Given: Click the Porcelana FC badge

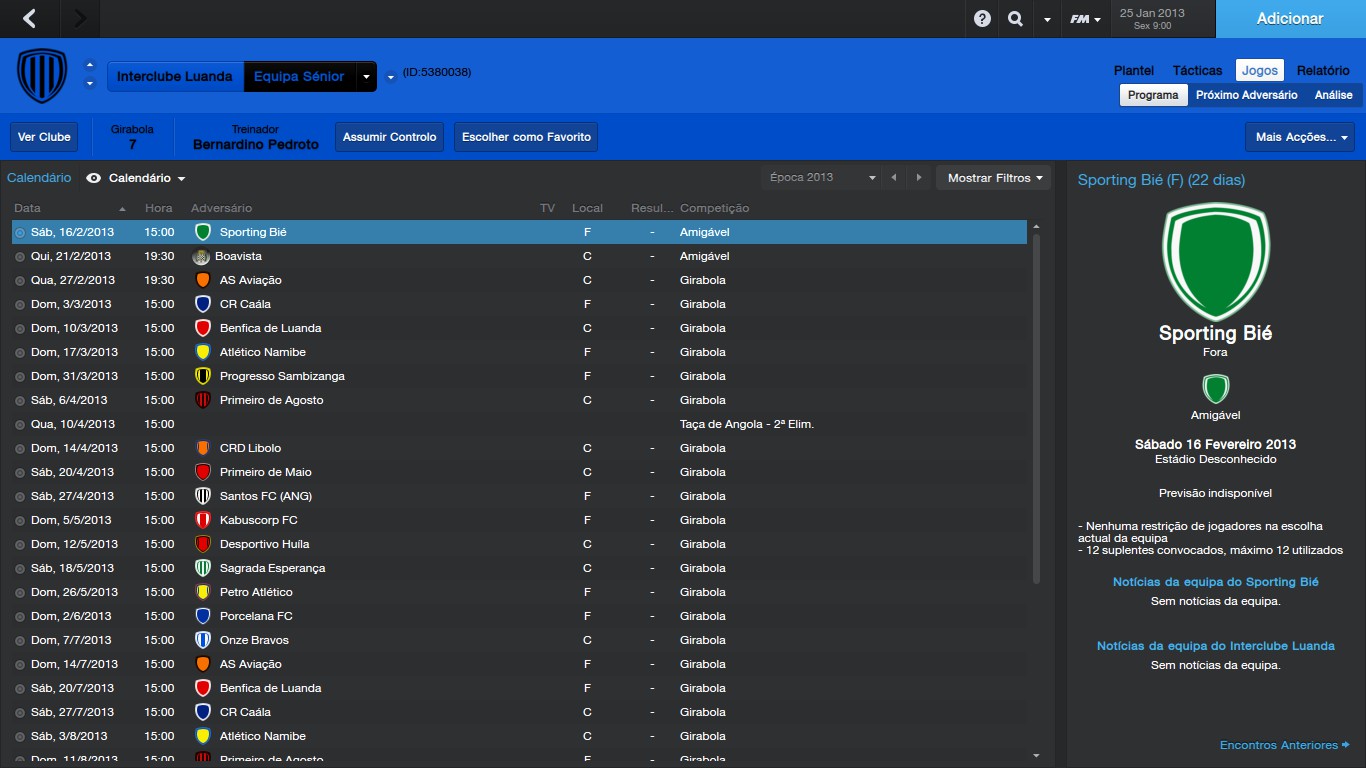Looking at the screenshot, I should click(x=203, y=616).
